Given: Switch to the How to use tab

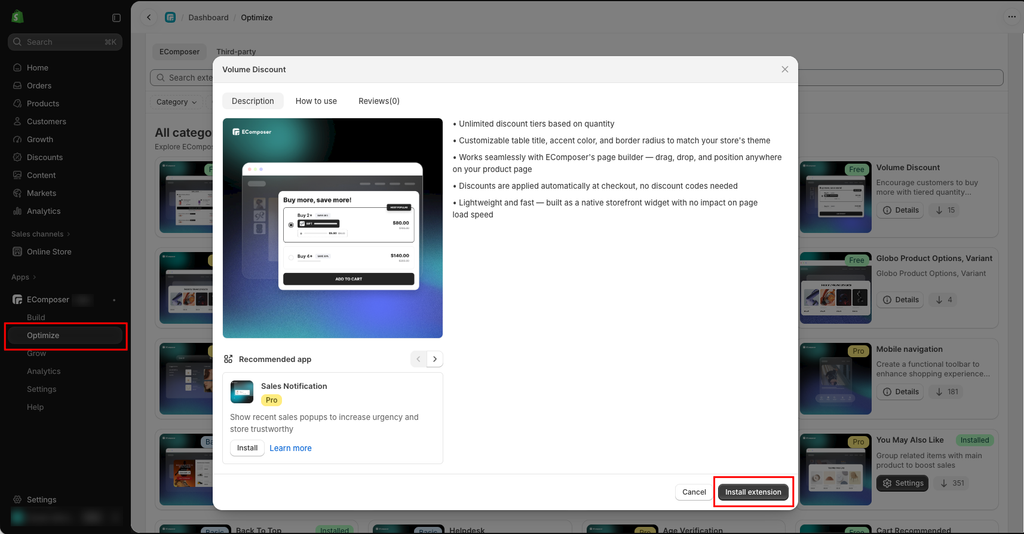Looking at the screenshot, I should [316, 101].
